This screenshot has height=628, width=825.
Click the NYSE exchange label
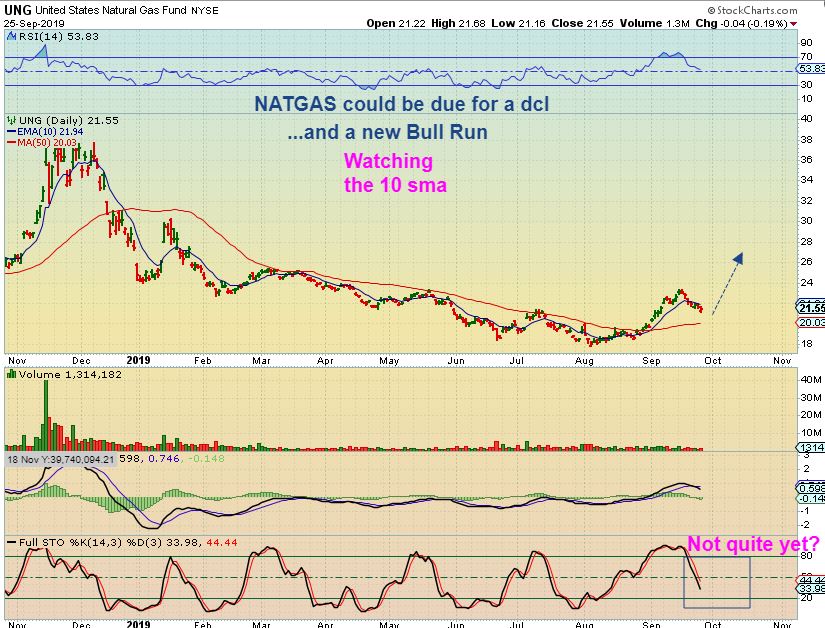pyautogui.click(x=205, y=11)
